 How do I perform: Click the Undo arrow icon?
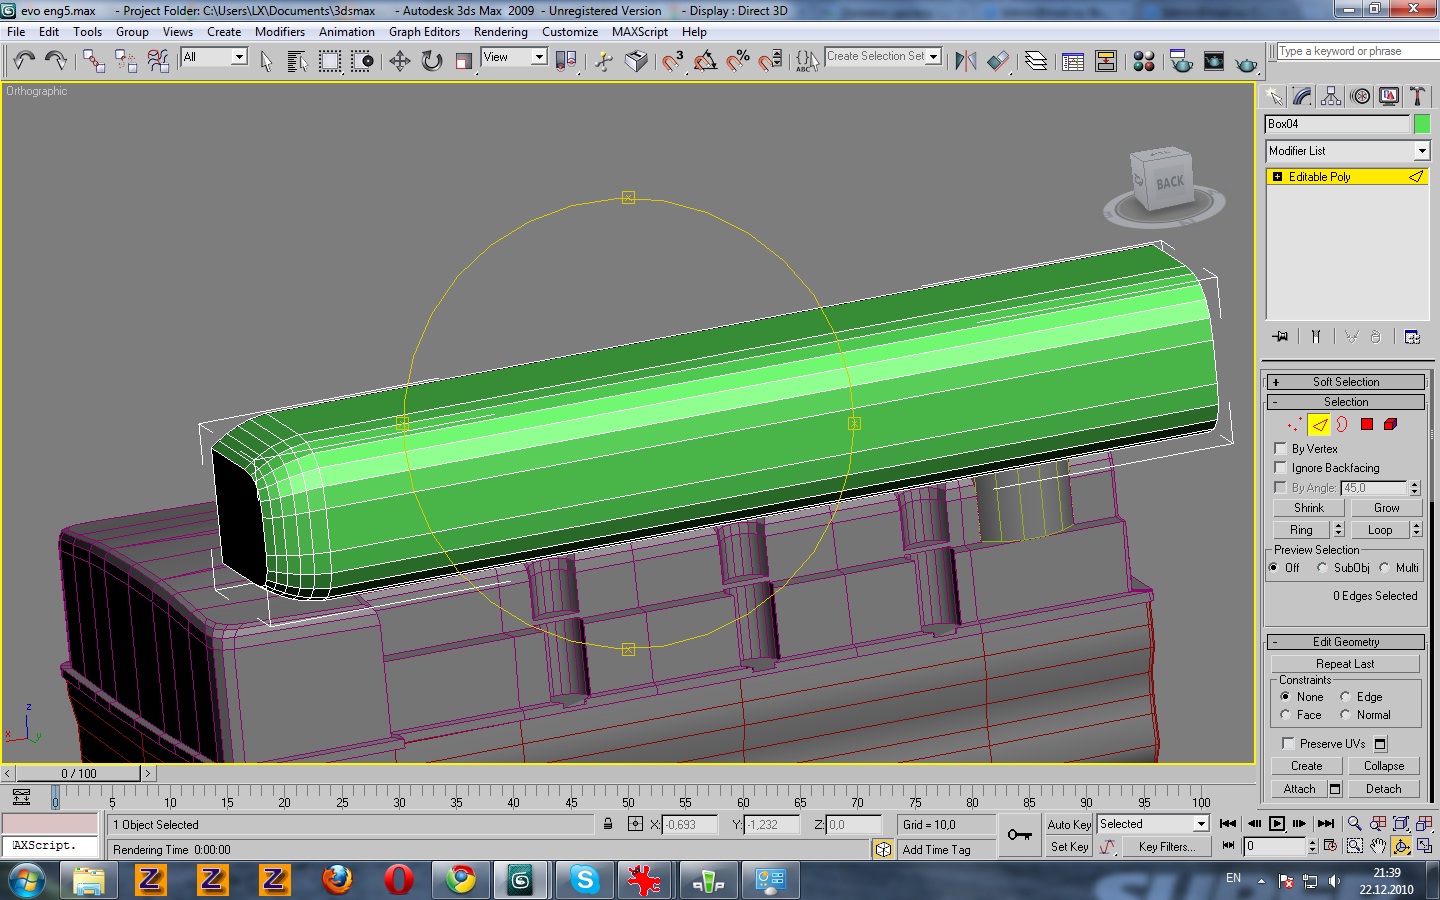pyautogui.click(x=24, y=62)
